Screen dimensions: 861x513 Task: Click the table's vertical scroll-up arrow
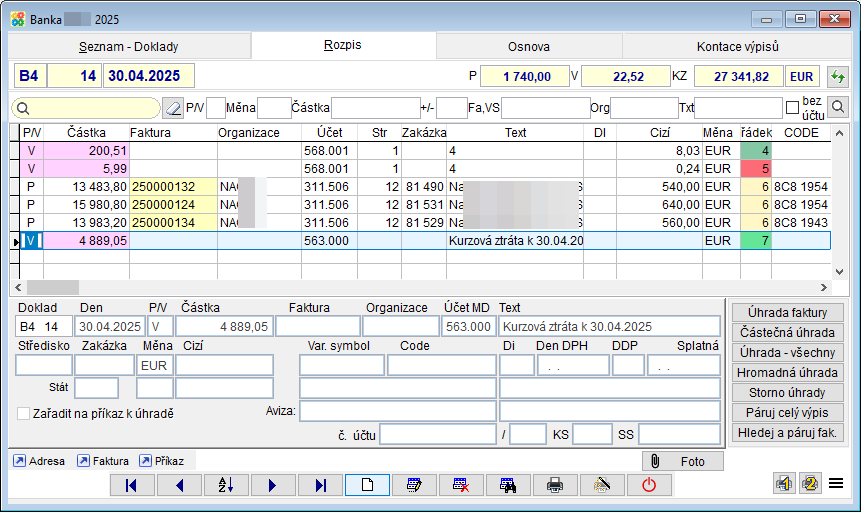pyautogui.click(x=839, y=133)
